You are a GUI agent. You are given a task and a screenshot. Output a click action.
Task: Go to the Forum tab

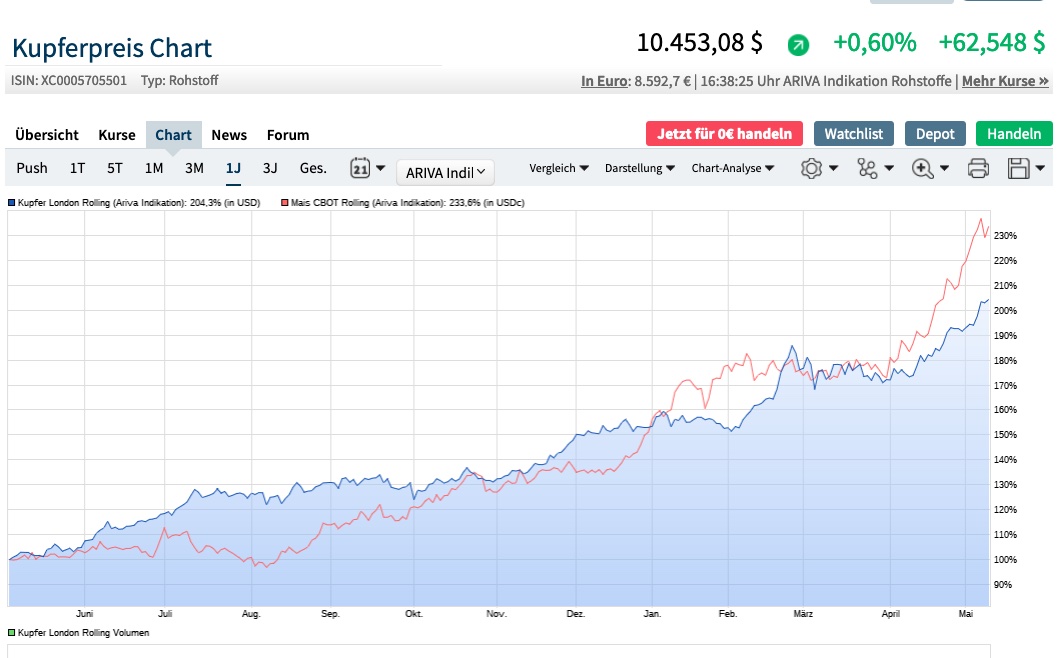287,135
